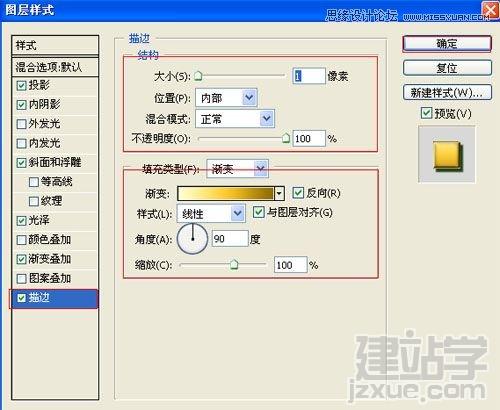
Task: Click the 复位 button
Action: [447, 68]
